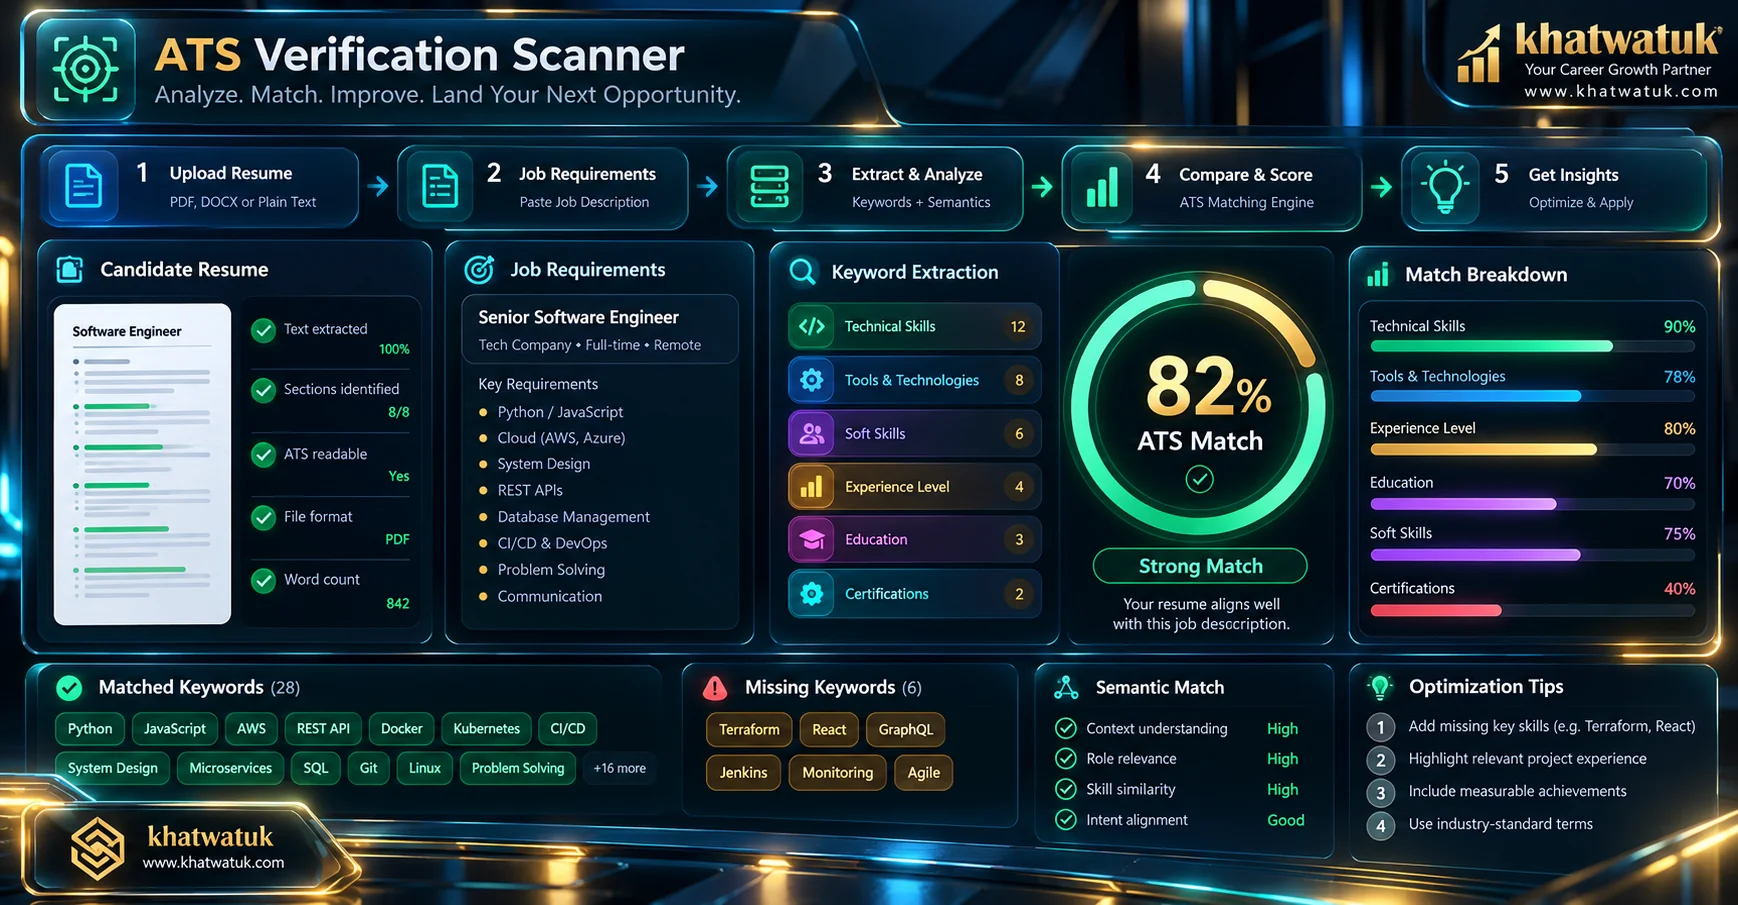This screenshot has width=1738, height=905.
Task: Click the Technical Skills 90% progress bar
Action: [1532, 346]
